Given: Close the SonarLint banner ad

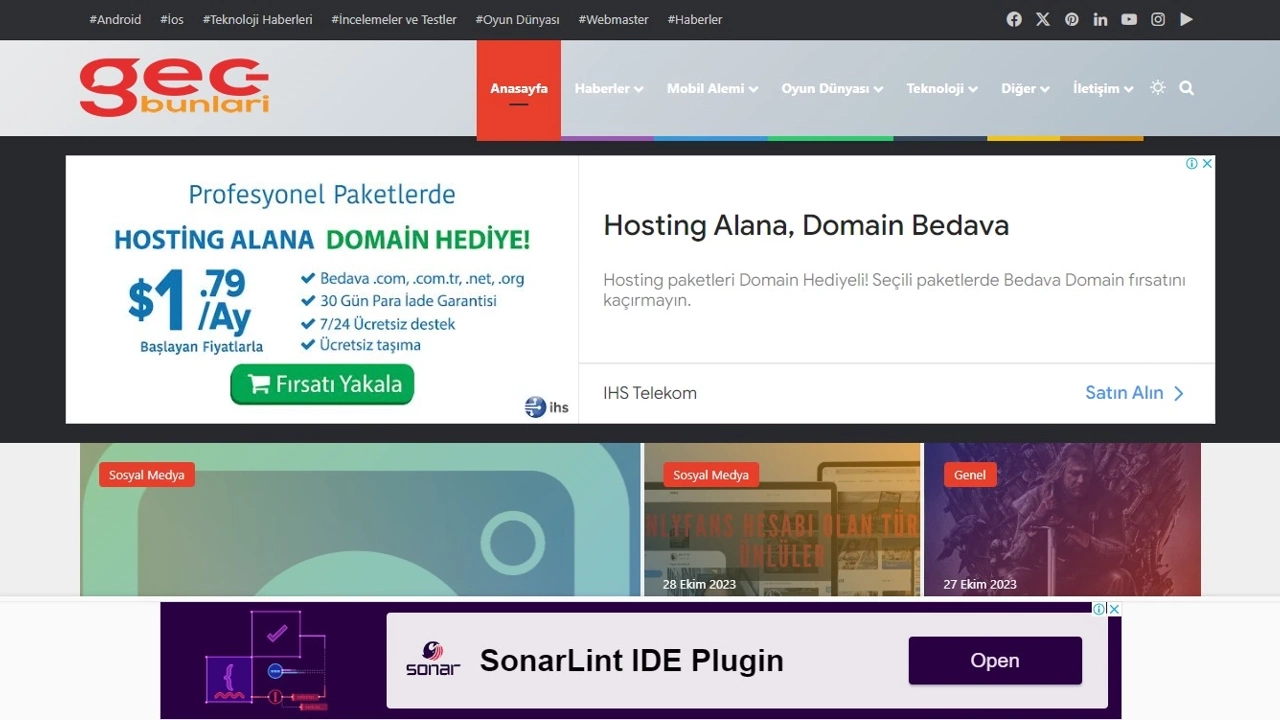Looking at the screenshot, I should click(x=1114, y=609).
